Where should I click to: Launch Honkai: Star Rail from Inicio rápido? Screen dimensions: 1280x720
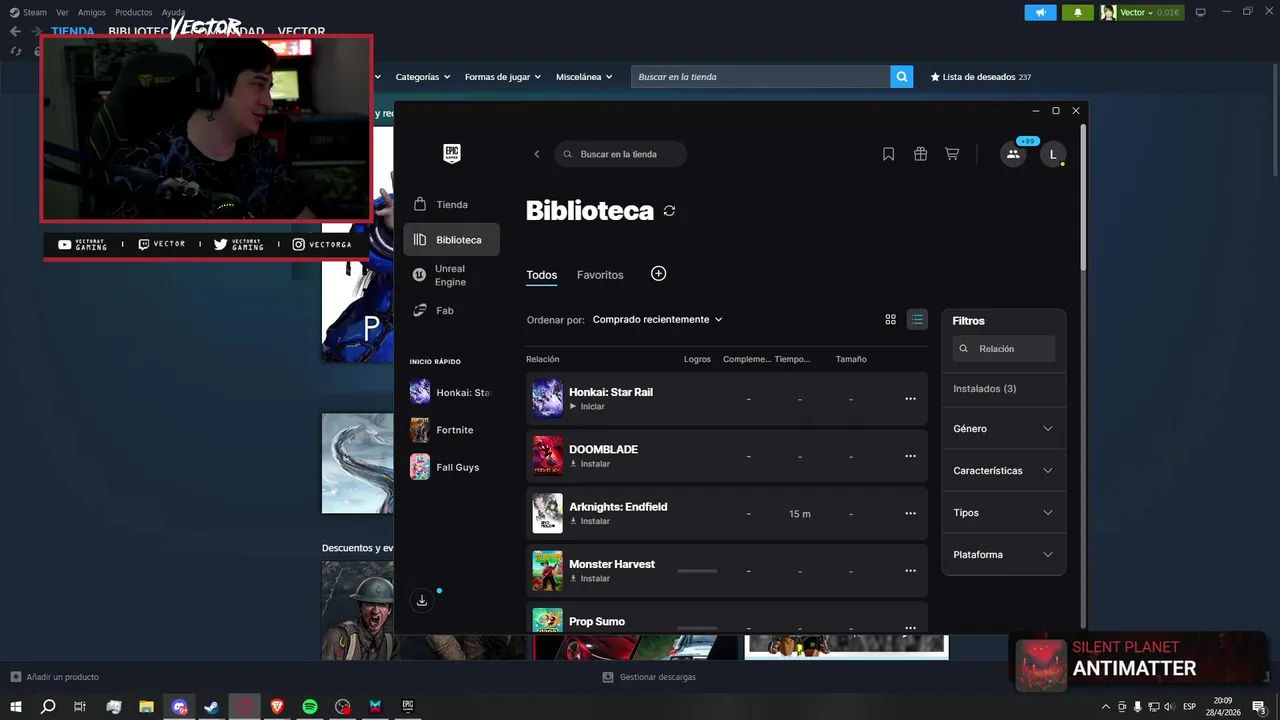[451, 393]
